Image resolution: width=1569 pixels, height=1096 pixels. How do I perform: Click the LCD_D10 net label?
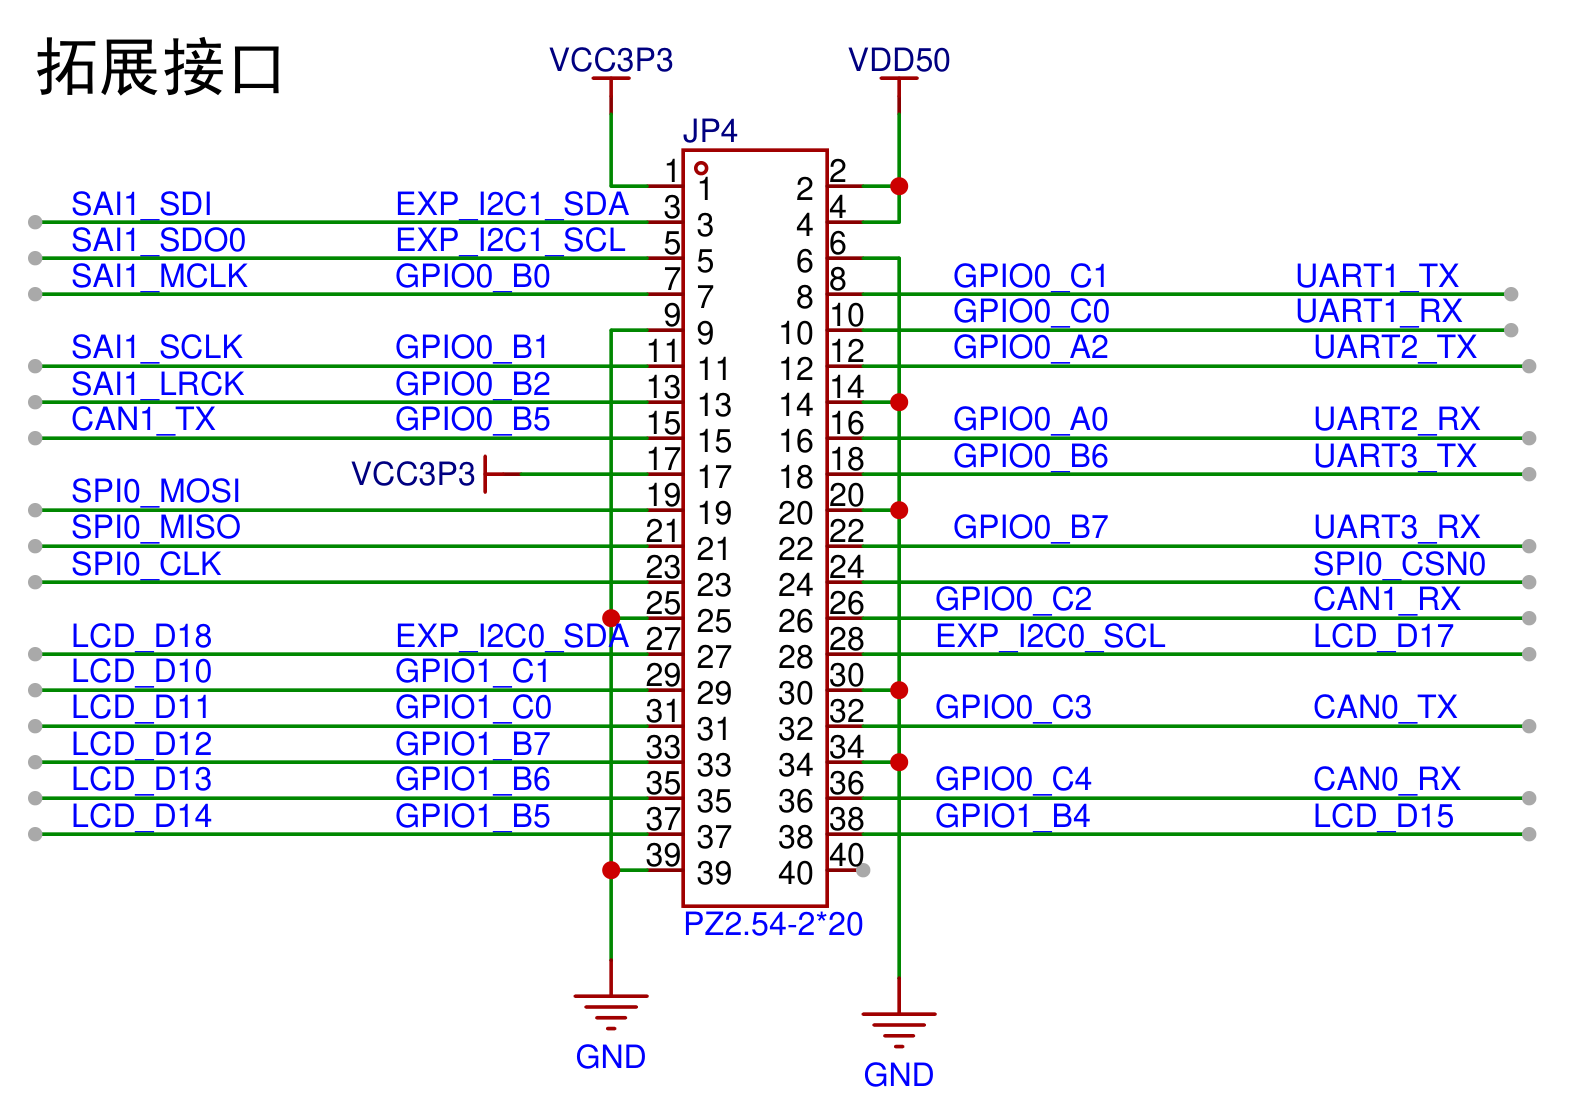click(x=141, y=671)
